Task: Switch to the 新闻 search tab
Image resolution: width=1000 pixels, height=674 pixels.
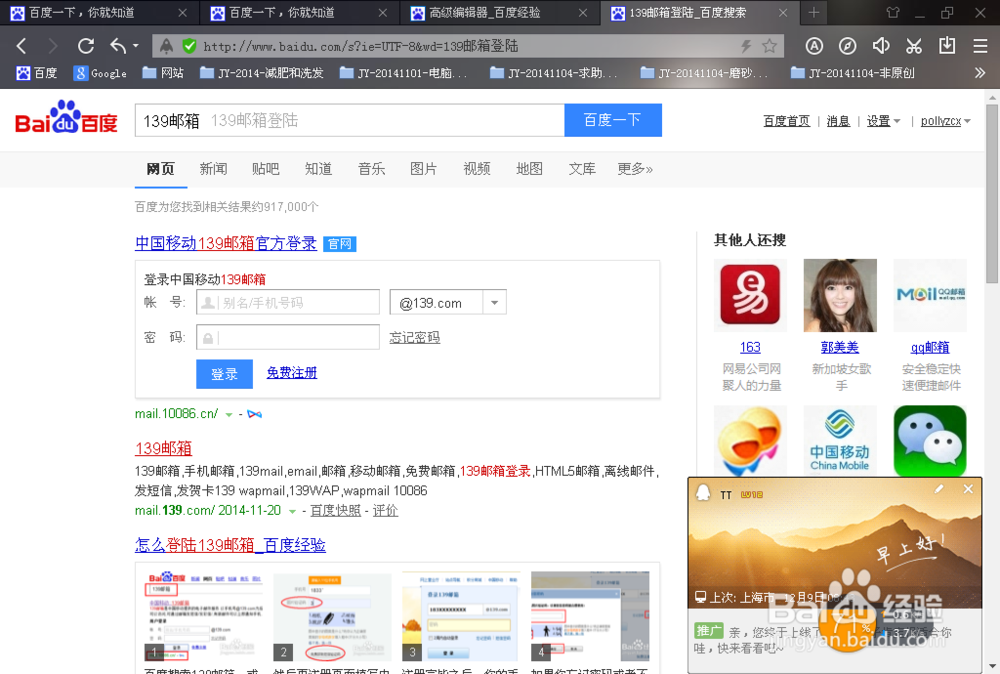Action: (213, 169)
